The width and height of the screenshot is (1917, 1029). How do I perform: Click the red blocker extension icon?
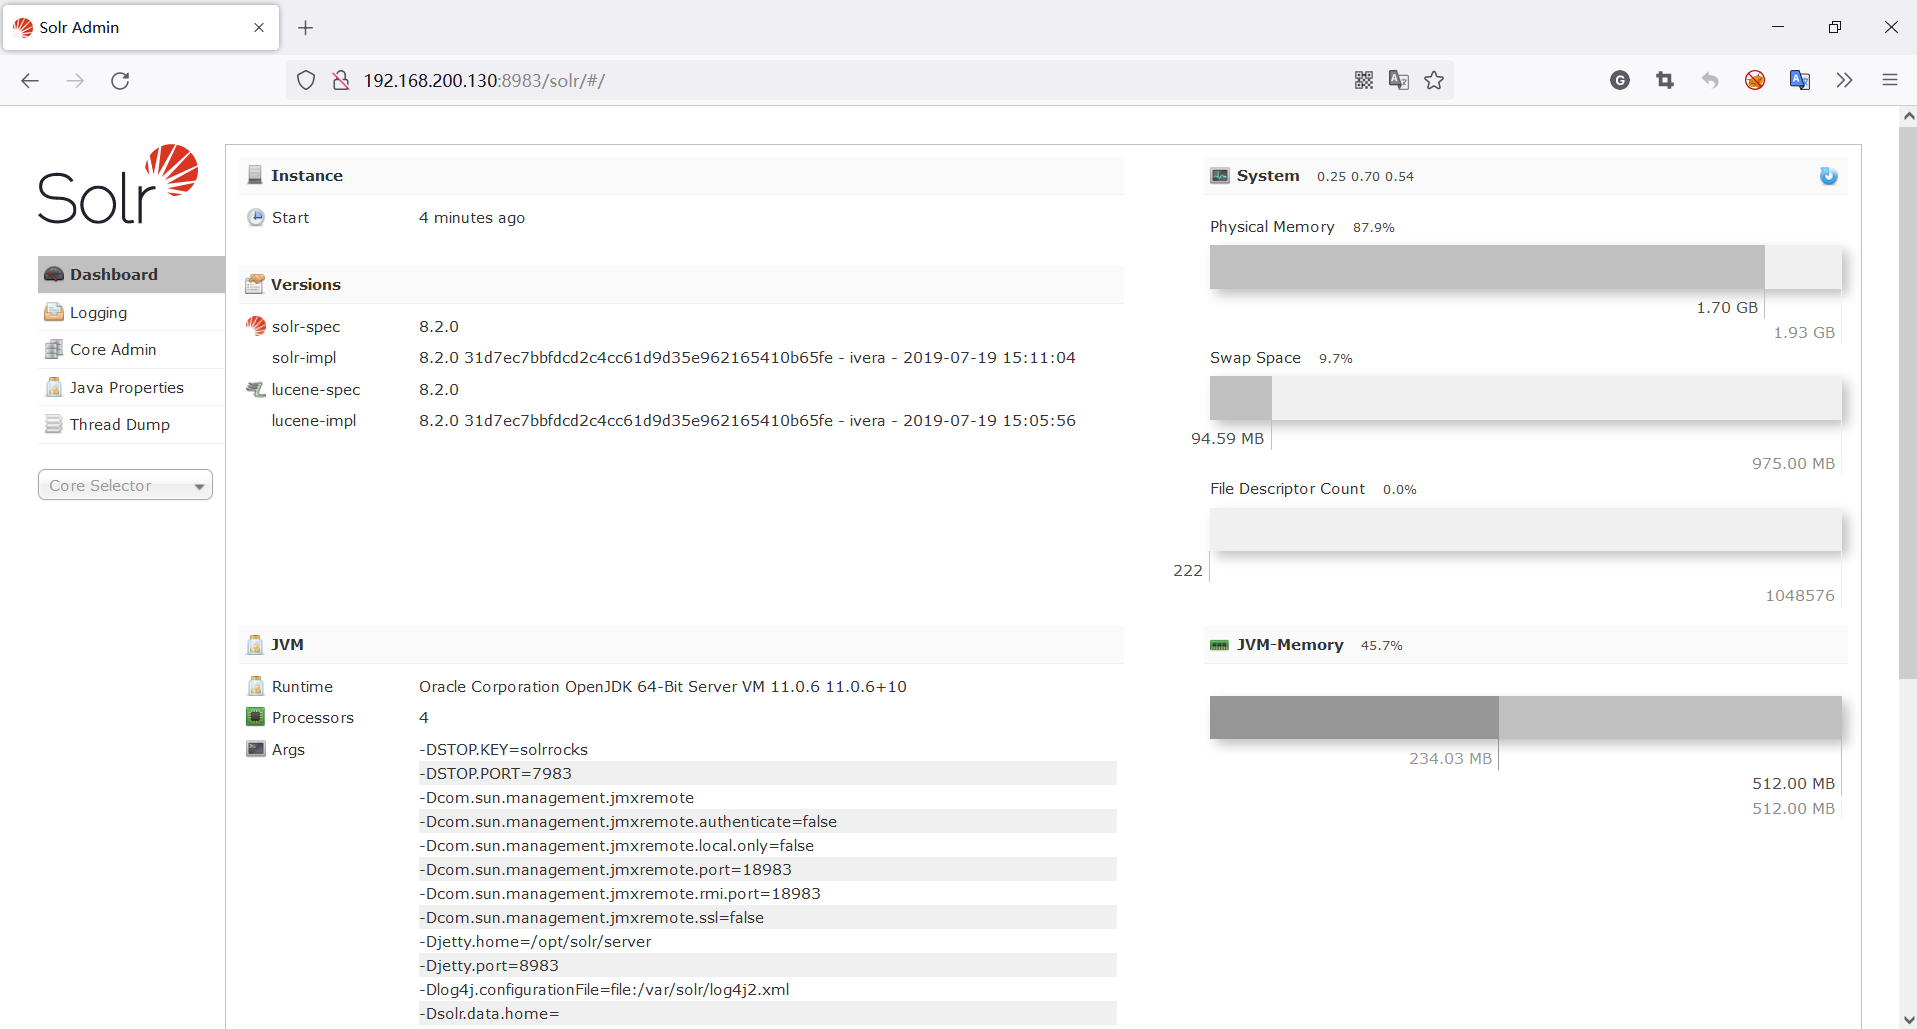pos(1755,80)
